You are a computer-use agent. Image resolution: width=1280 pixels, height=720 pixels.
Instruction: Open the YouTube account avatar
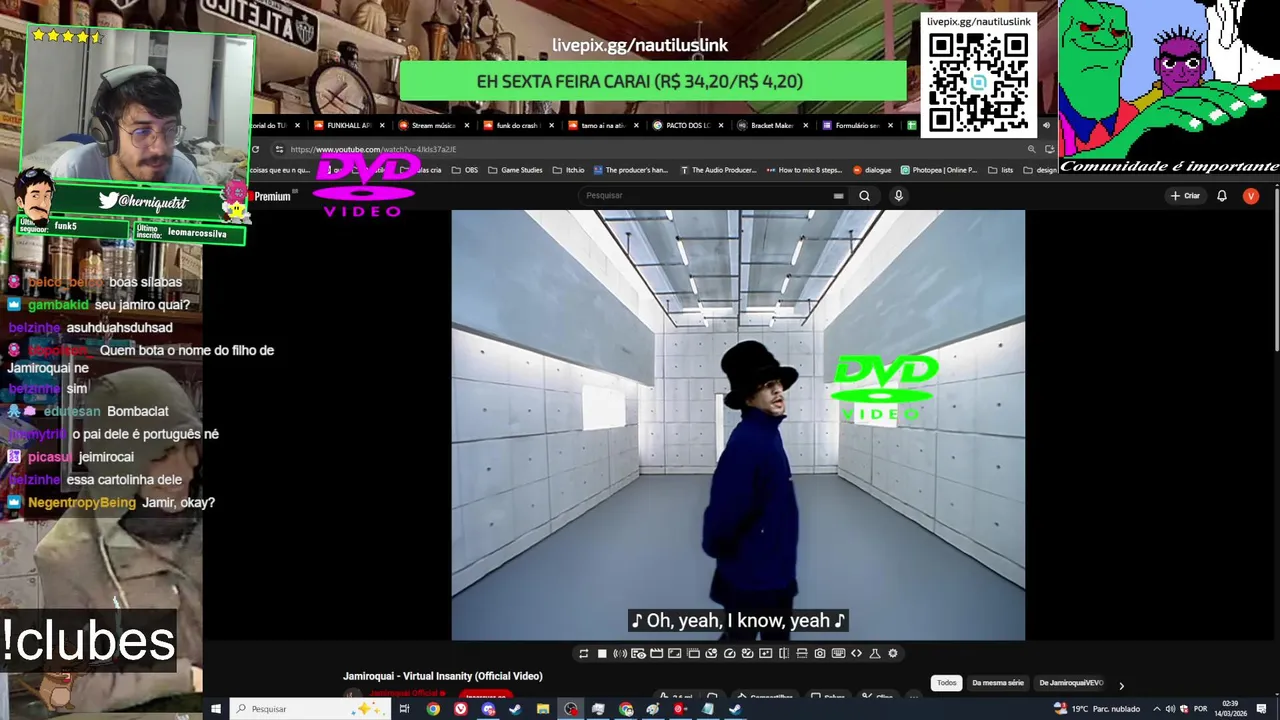[1251, 196]
